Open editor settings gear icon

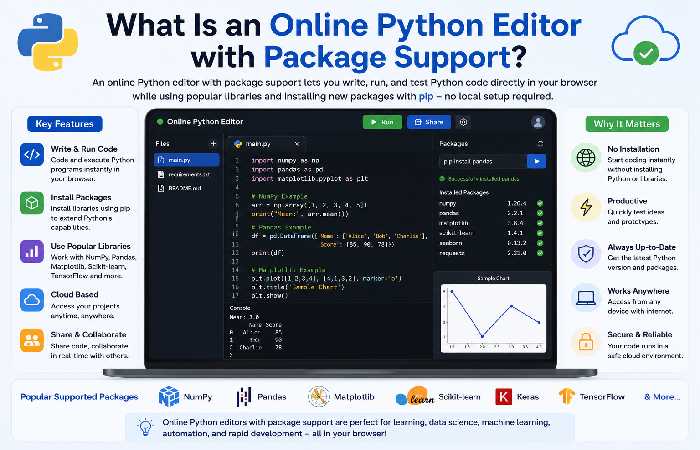pyautogui.click(x=463, y=122)
